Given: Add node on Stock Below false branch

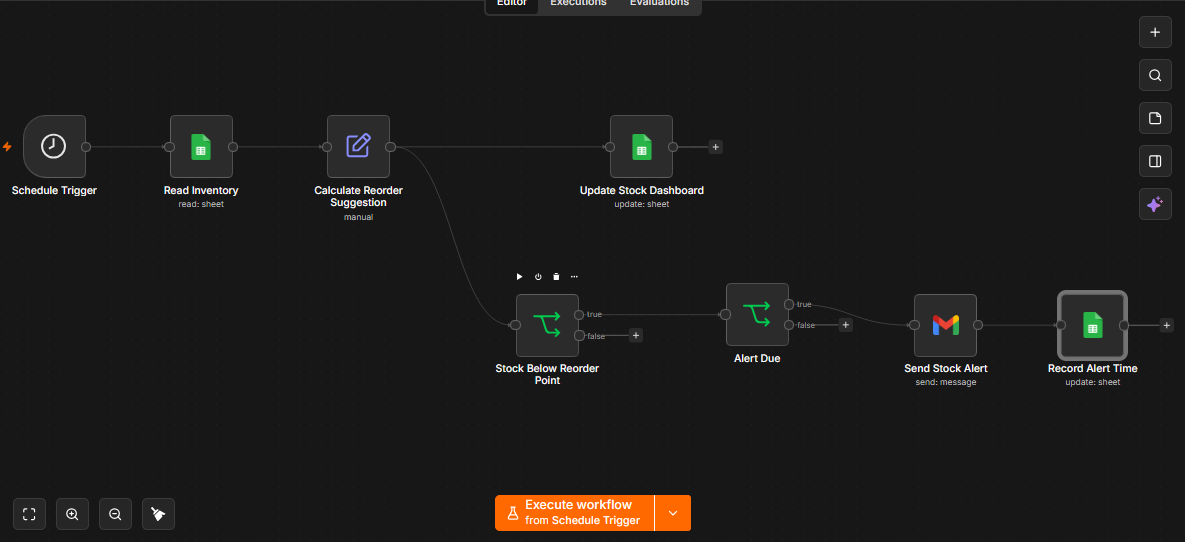Looking at the screenshot, I should (x=636, y=335).
